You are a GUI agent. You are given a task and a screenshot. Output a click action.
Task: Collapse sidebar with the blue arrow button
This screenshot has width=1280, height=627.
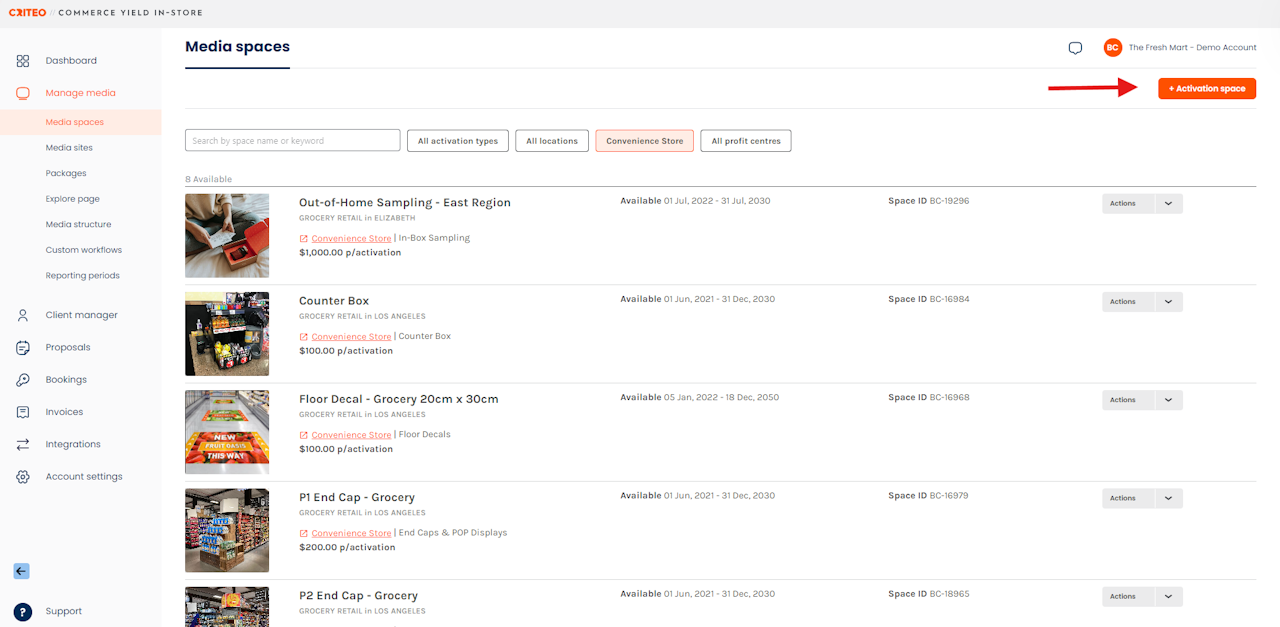point(21,571)
